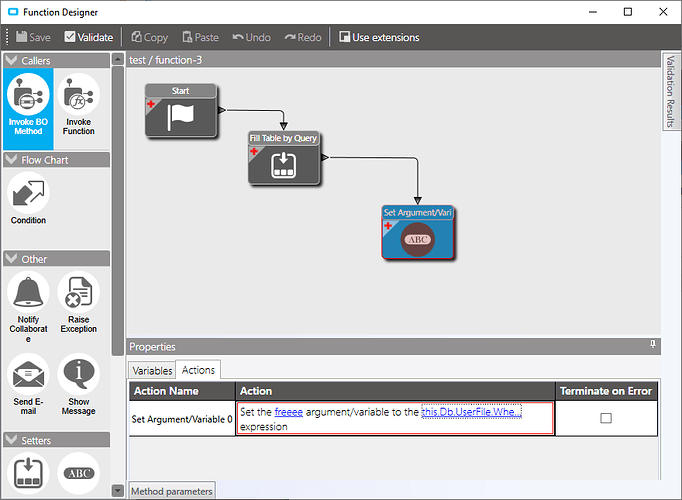Select the Set Argument/Variable 0 row name

coord(182,419)
